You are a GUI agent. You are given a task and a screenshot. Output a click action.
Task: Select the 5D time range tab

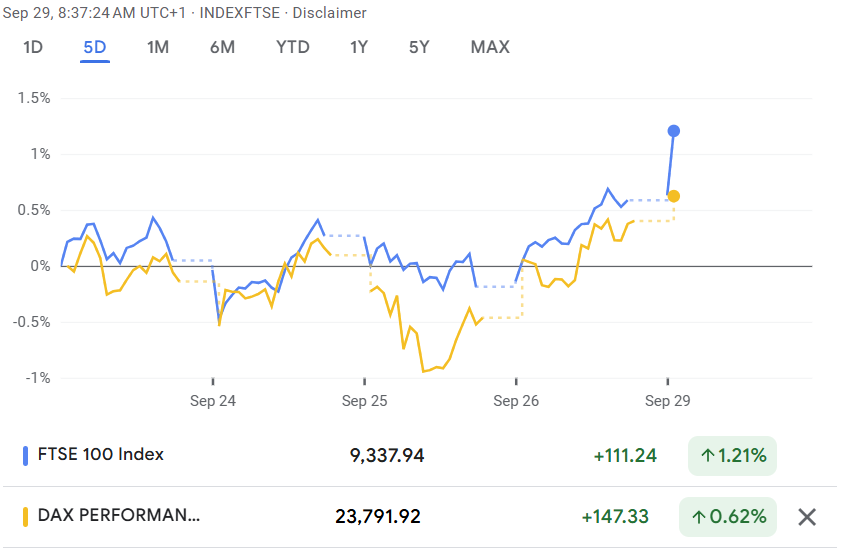(x=95, y=47)
